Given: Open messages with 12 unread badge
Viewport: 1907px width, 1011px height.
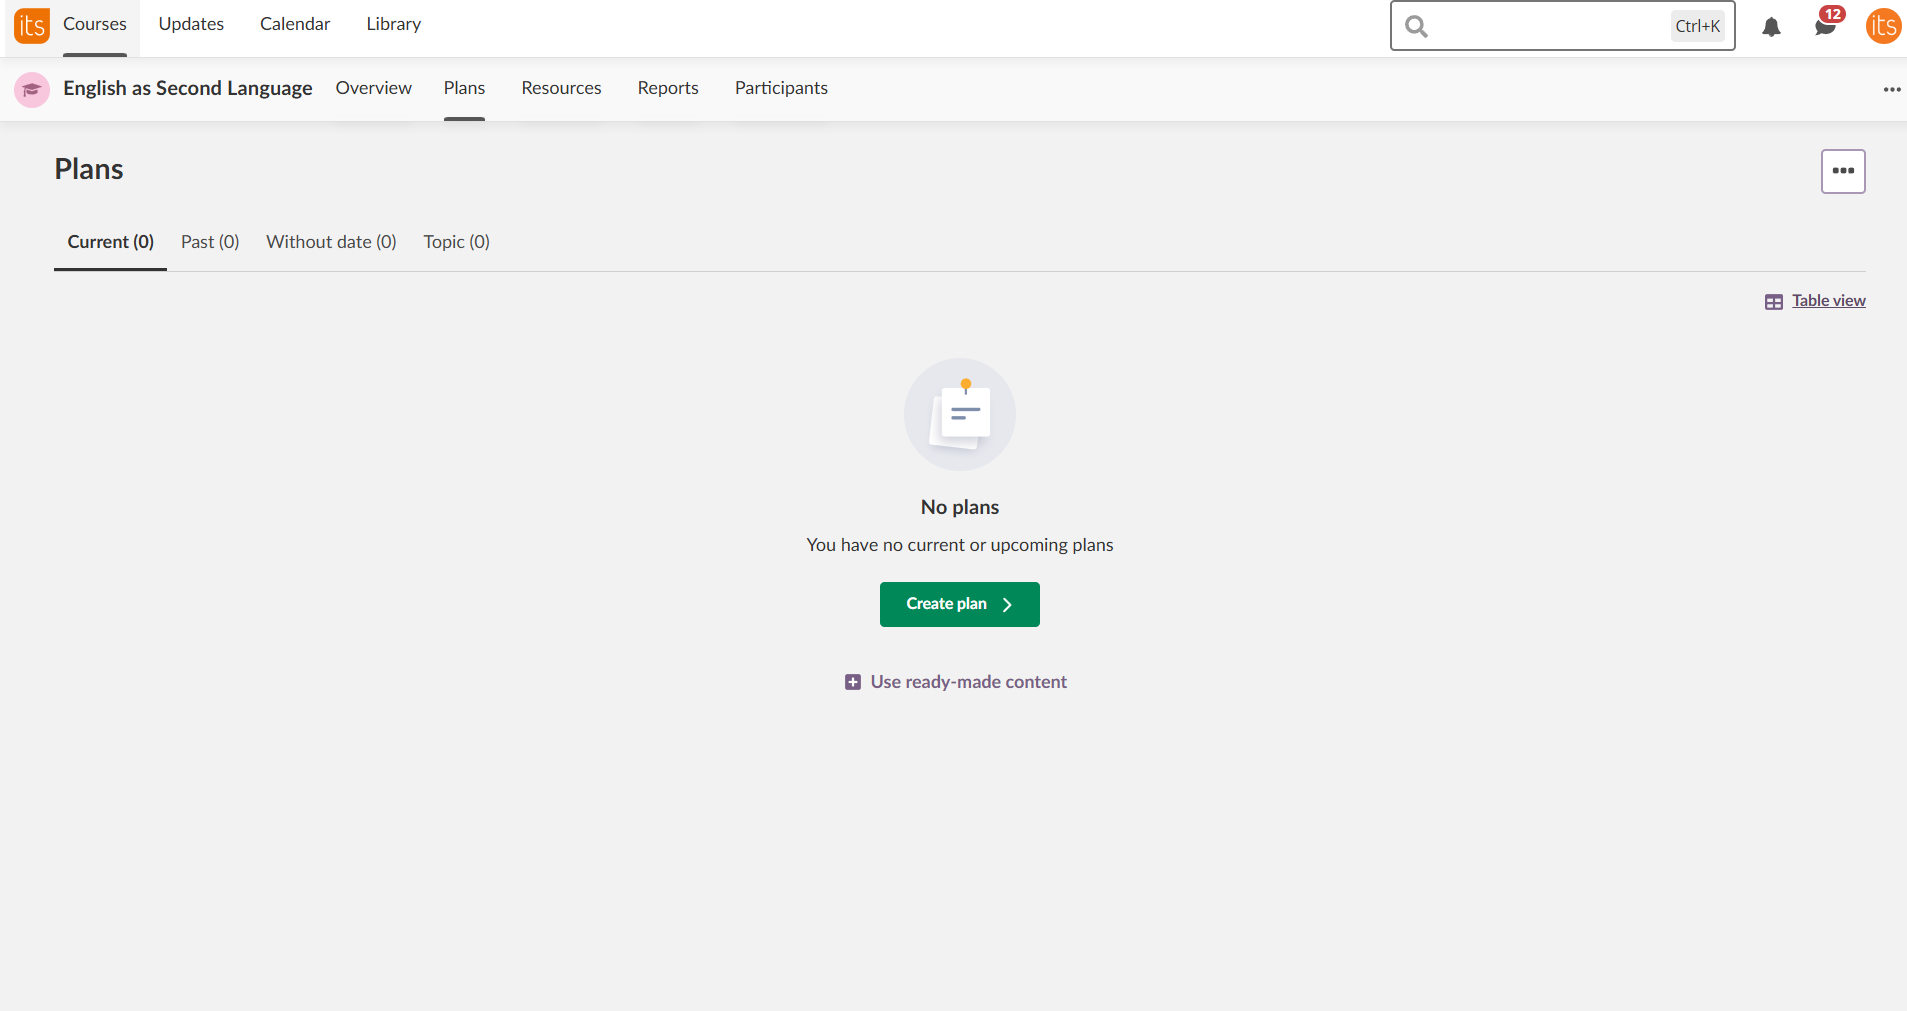Looking at the screenshot, I should [x=1825, y=27].
